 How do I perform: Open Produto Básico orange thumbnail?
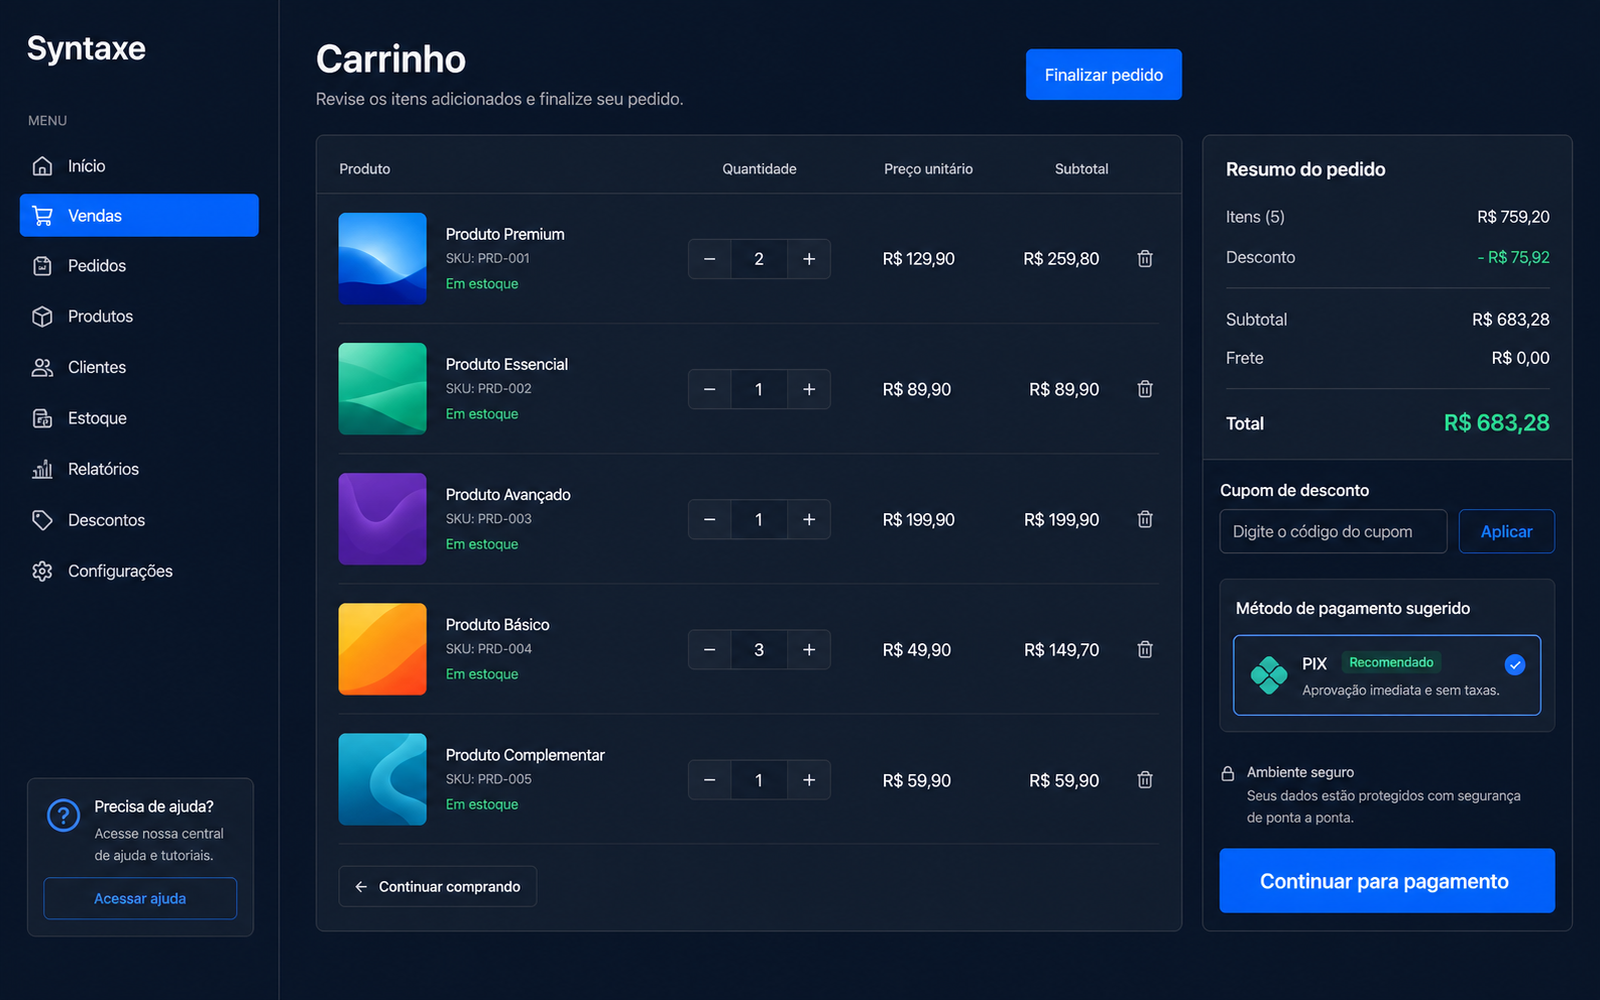tap(383, 649)
